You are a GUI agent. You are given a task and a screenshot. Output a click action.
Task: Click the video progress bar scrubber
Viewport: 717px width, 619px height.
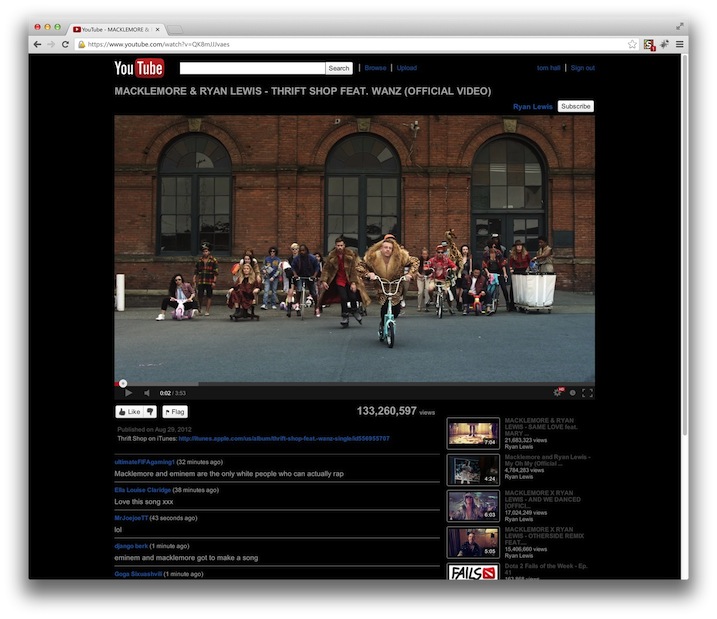tap(123, 384)
